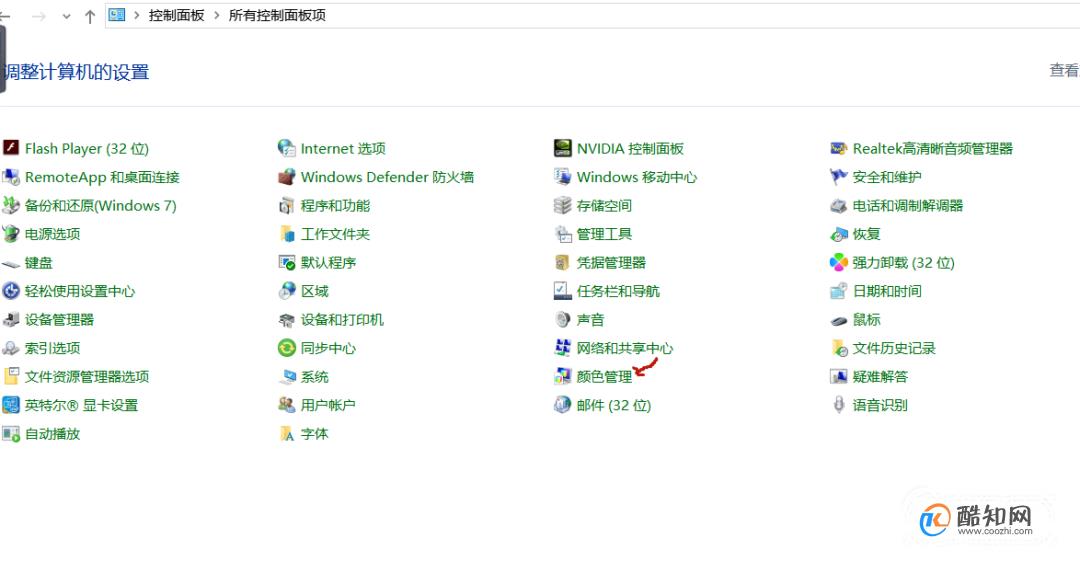Open the 备份和还原(Windows 7) icon

[x=11, y=205]
